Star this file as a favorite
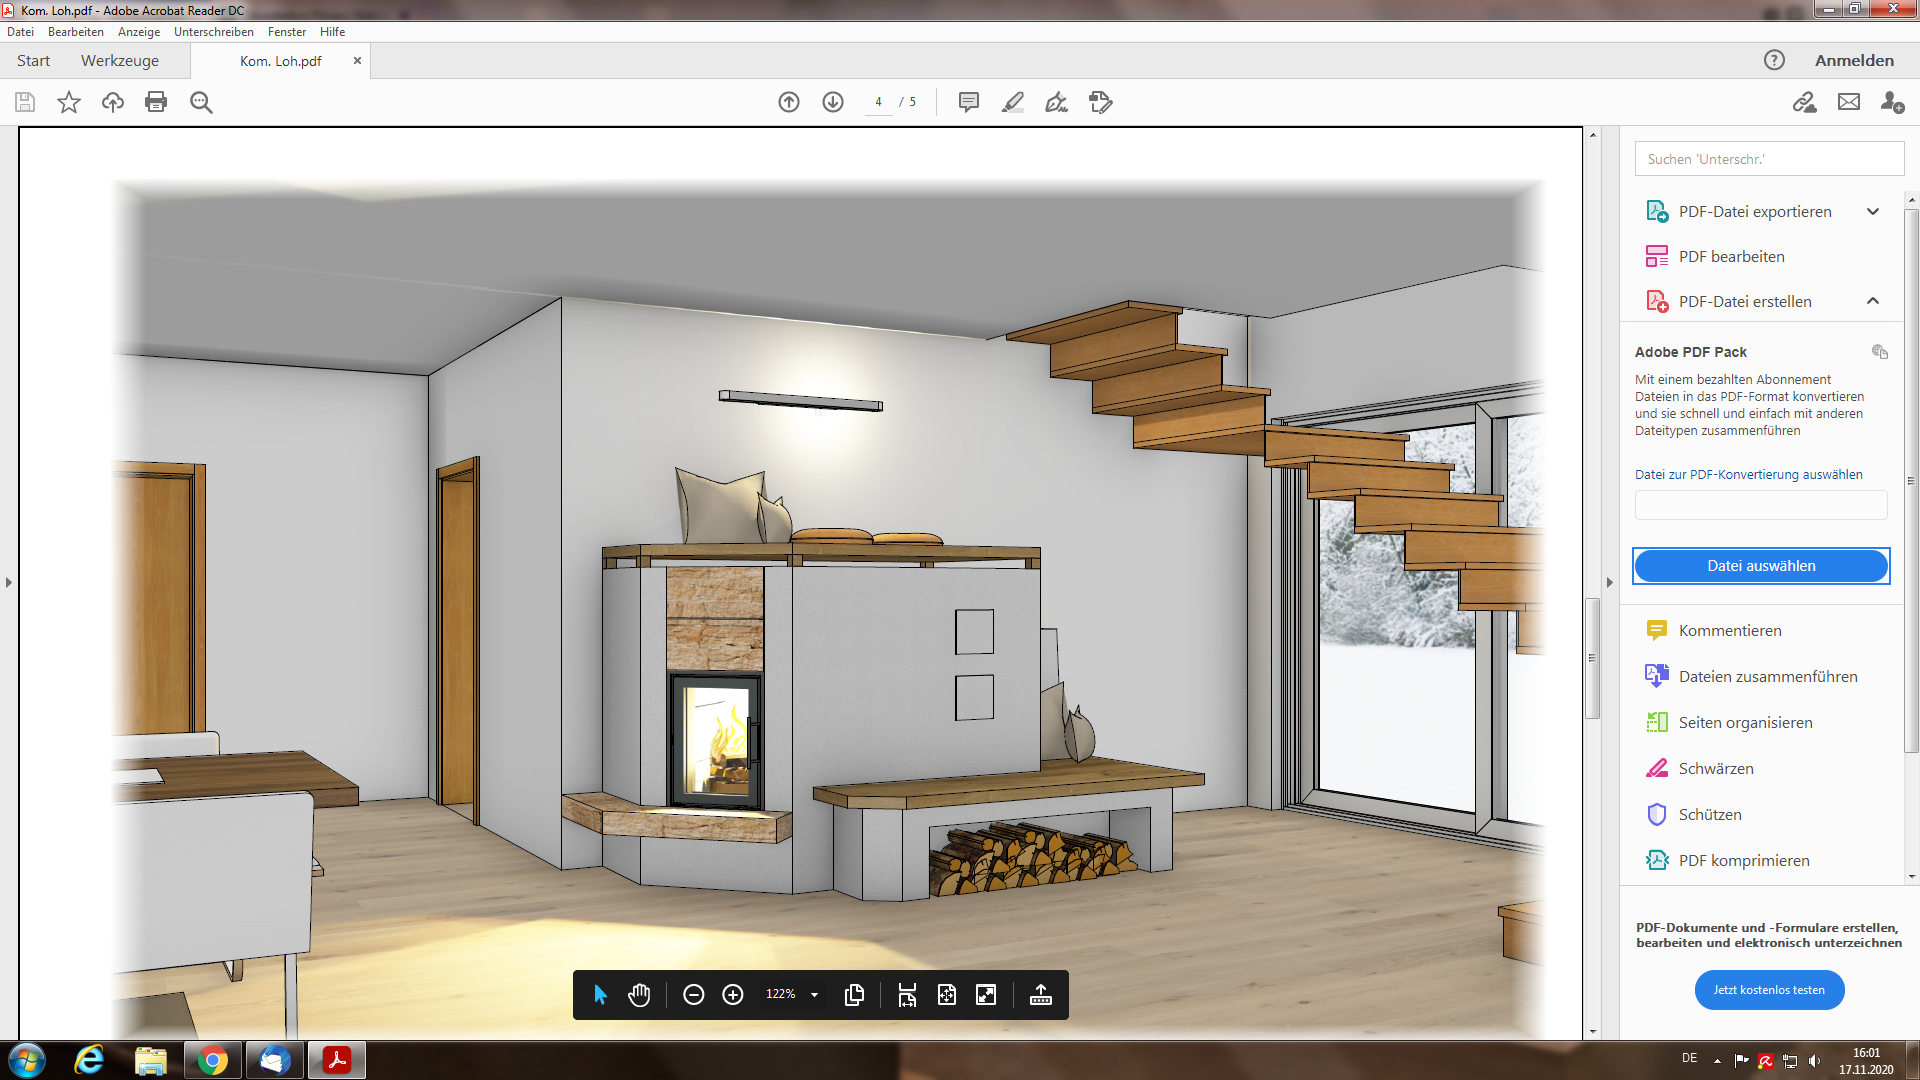The image size is (1920, 1080). [69, 102]
